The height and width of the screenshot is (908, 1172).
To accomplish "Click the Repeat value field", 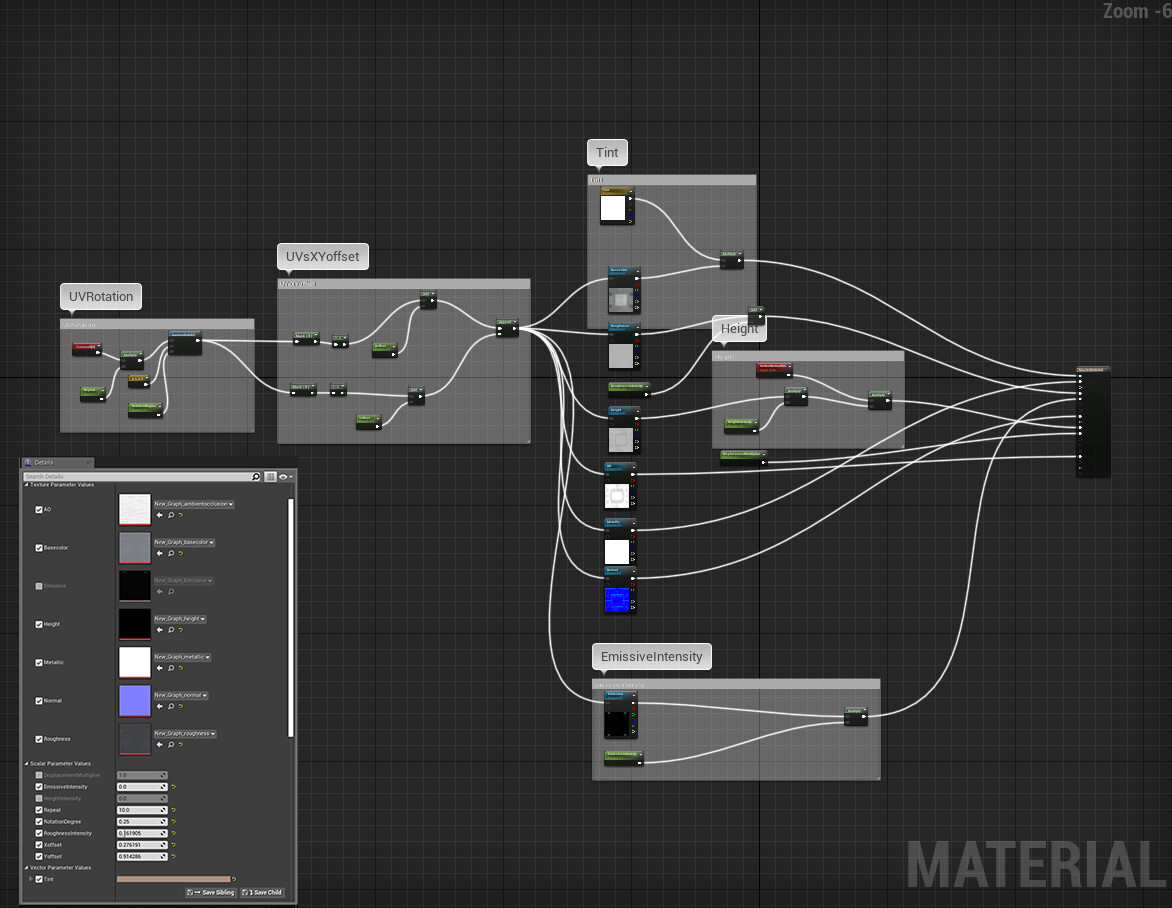I will pyautogui.click(x=142, y=809).
